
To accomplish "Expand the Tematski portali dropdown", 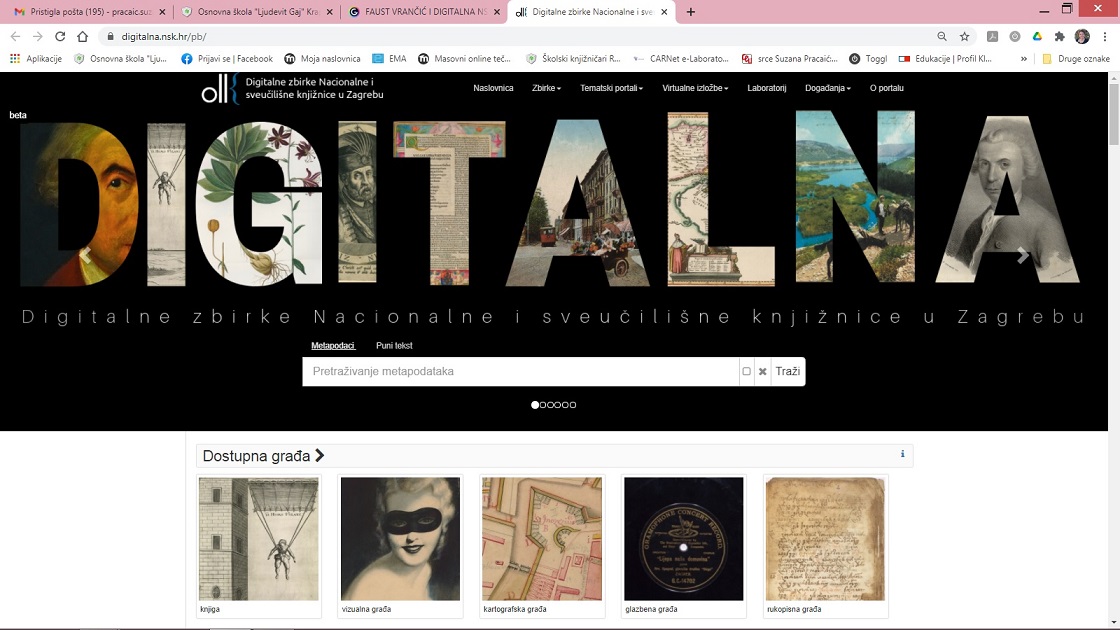I will [x=611, y=88].
